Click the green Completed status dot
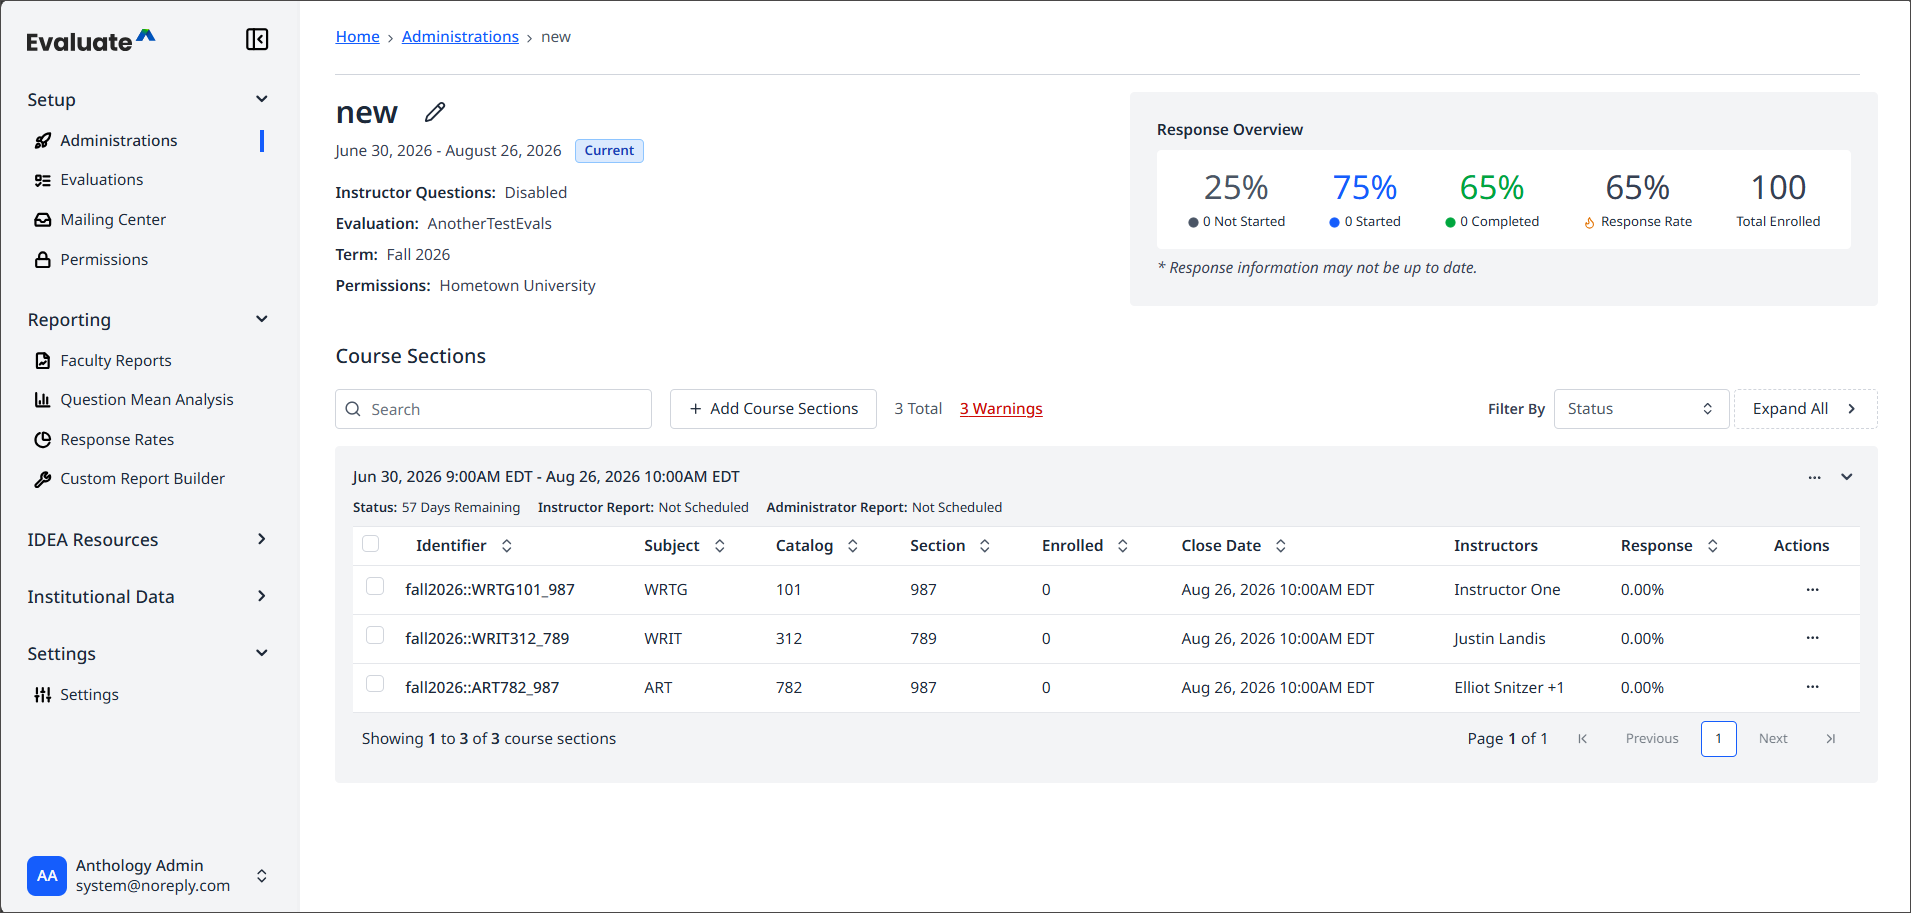The width and height of the screenshot is (1911, 913). 1450,223
